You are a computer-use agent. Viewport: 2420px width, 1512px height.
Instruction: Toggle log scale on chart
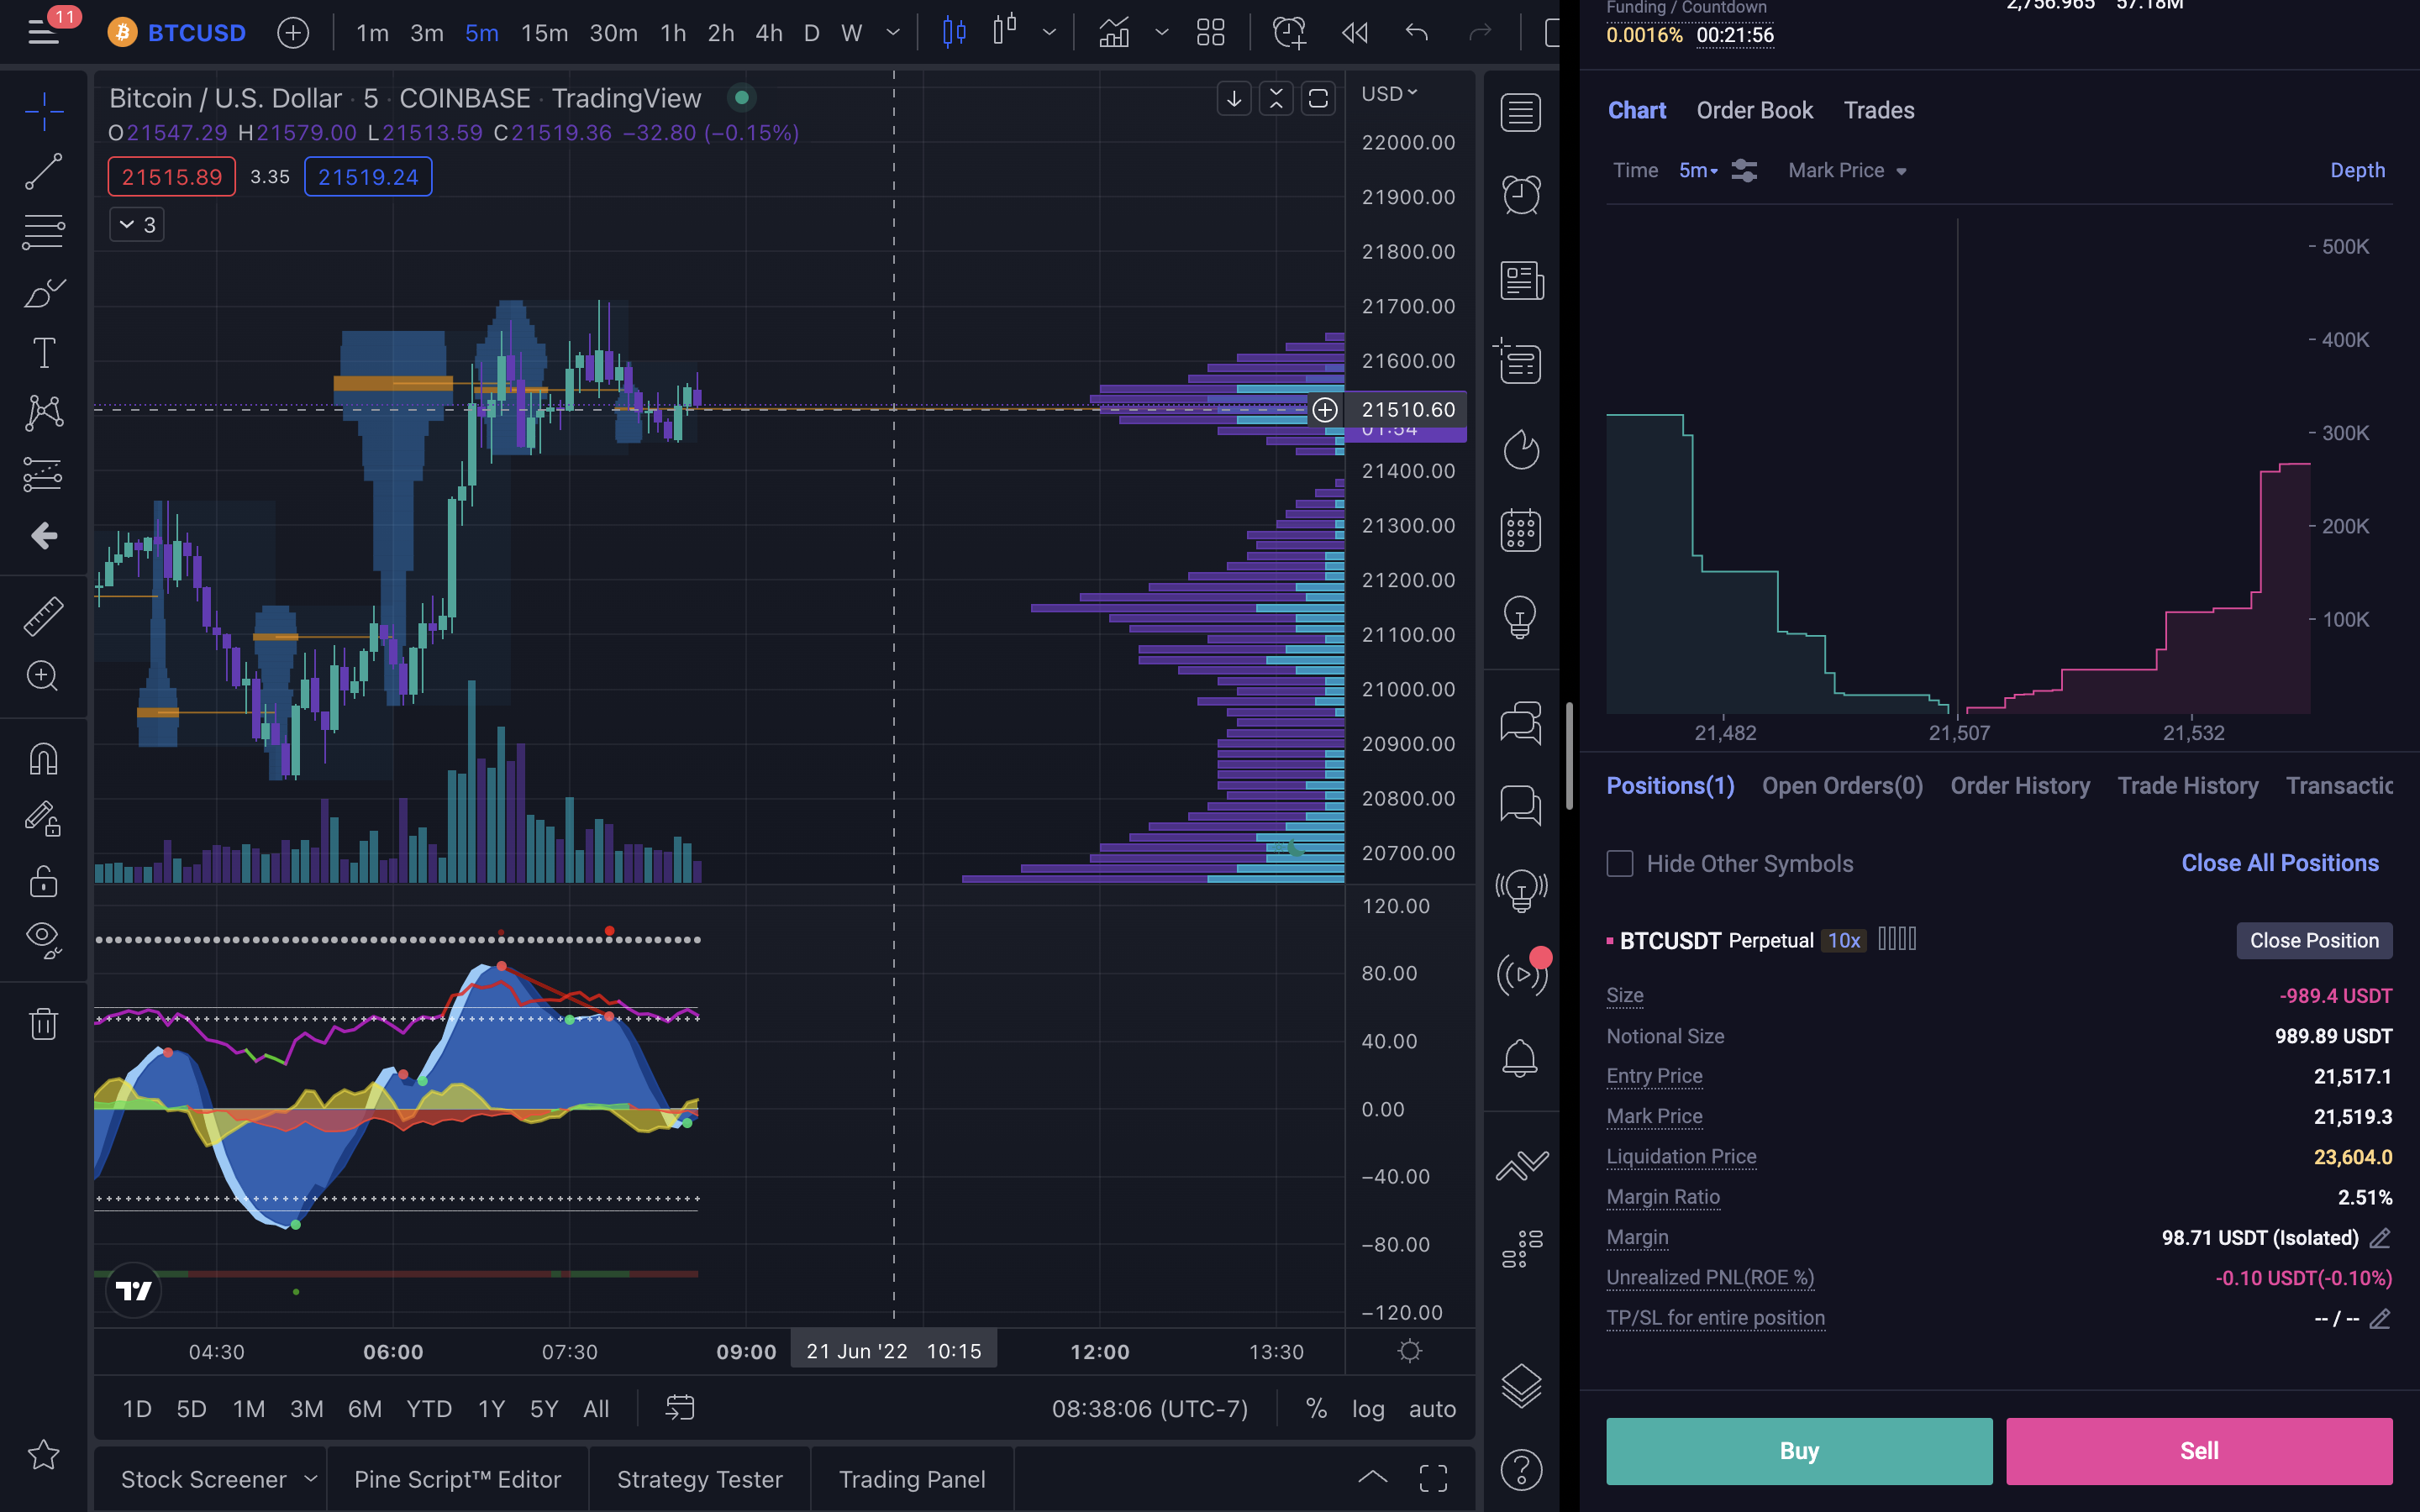point(1368,1409)
